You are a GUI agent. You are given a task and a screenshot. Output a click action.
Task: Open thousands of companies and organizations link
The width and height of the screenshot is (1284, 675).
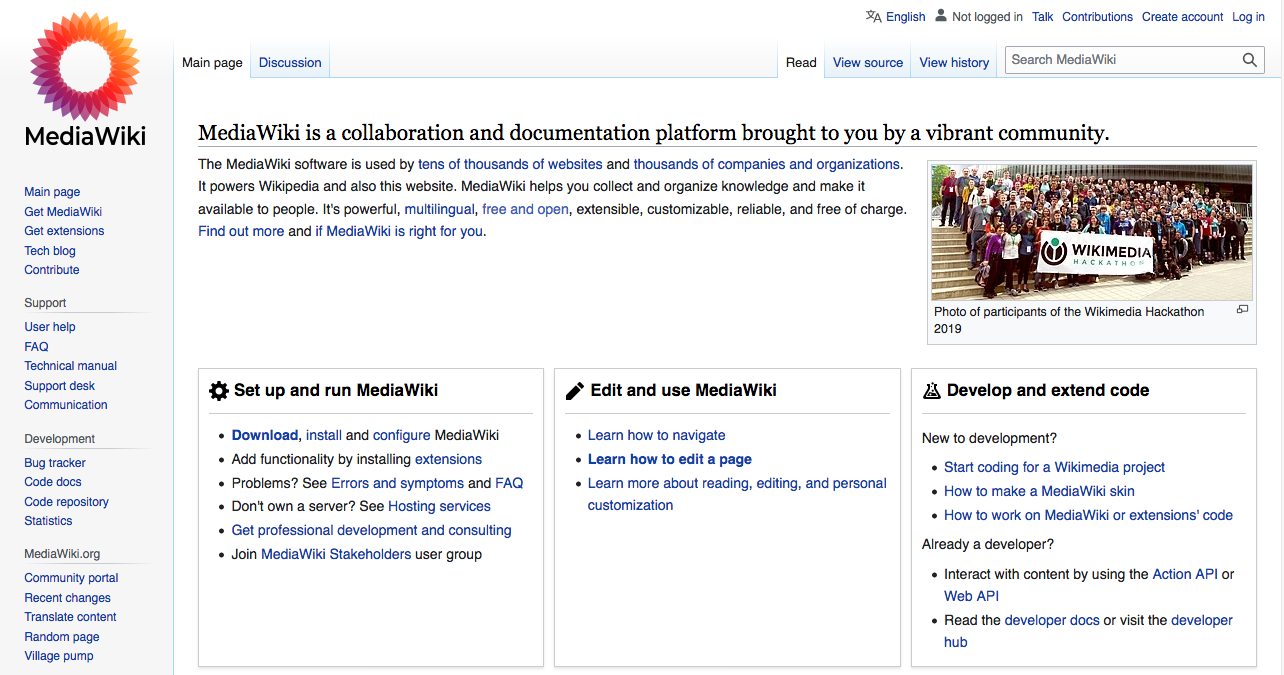tap(767, 164)
